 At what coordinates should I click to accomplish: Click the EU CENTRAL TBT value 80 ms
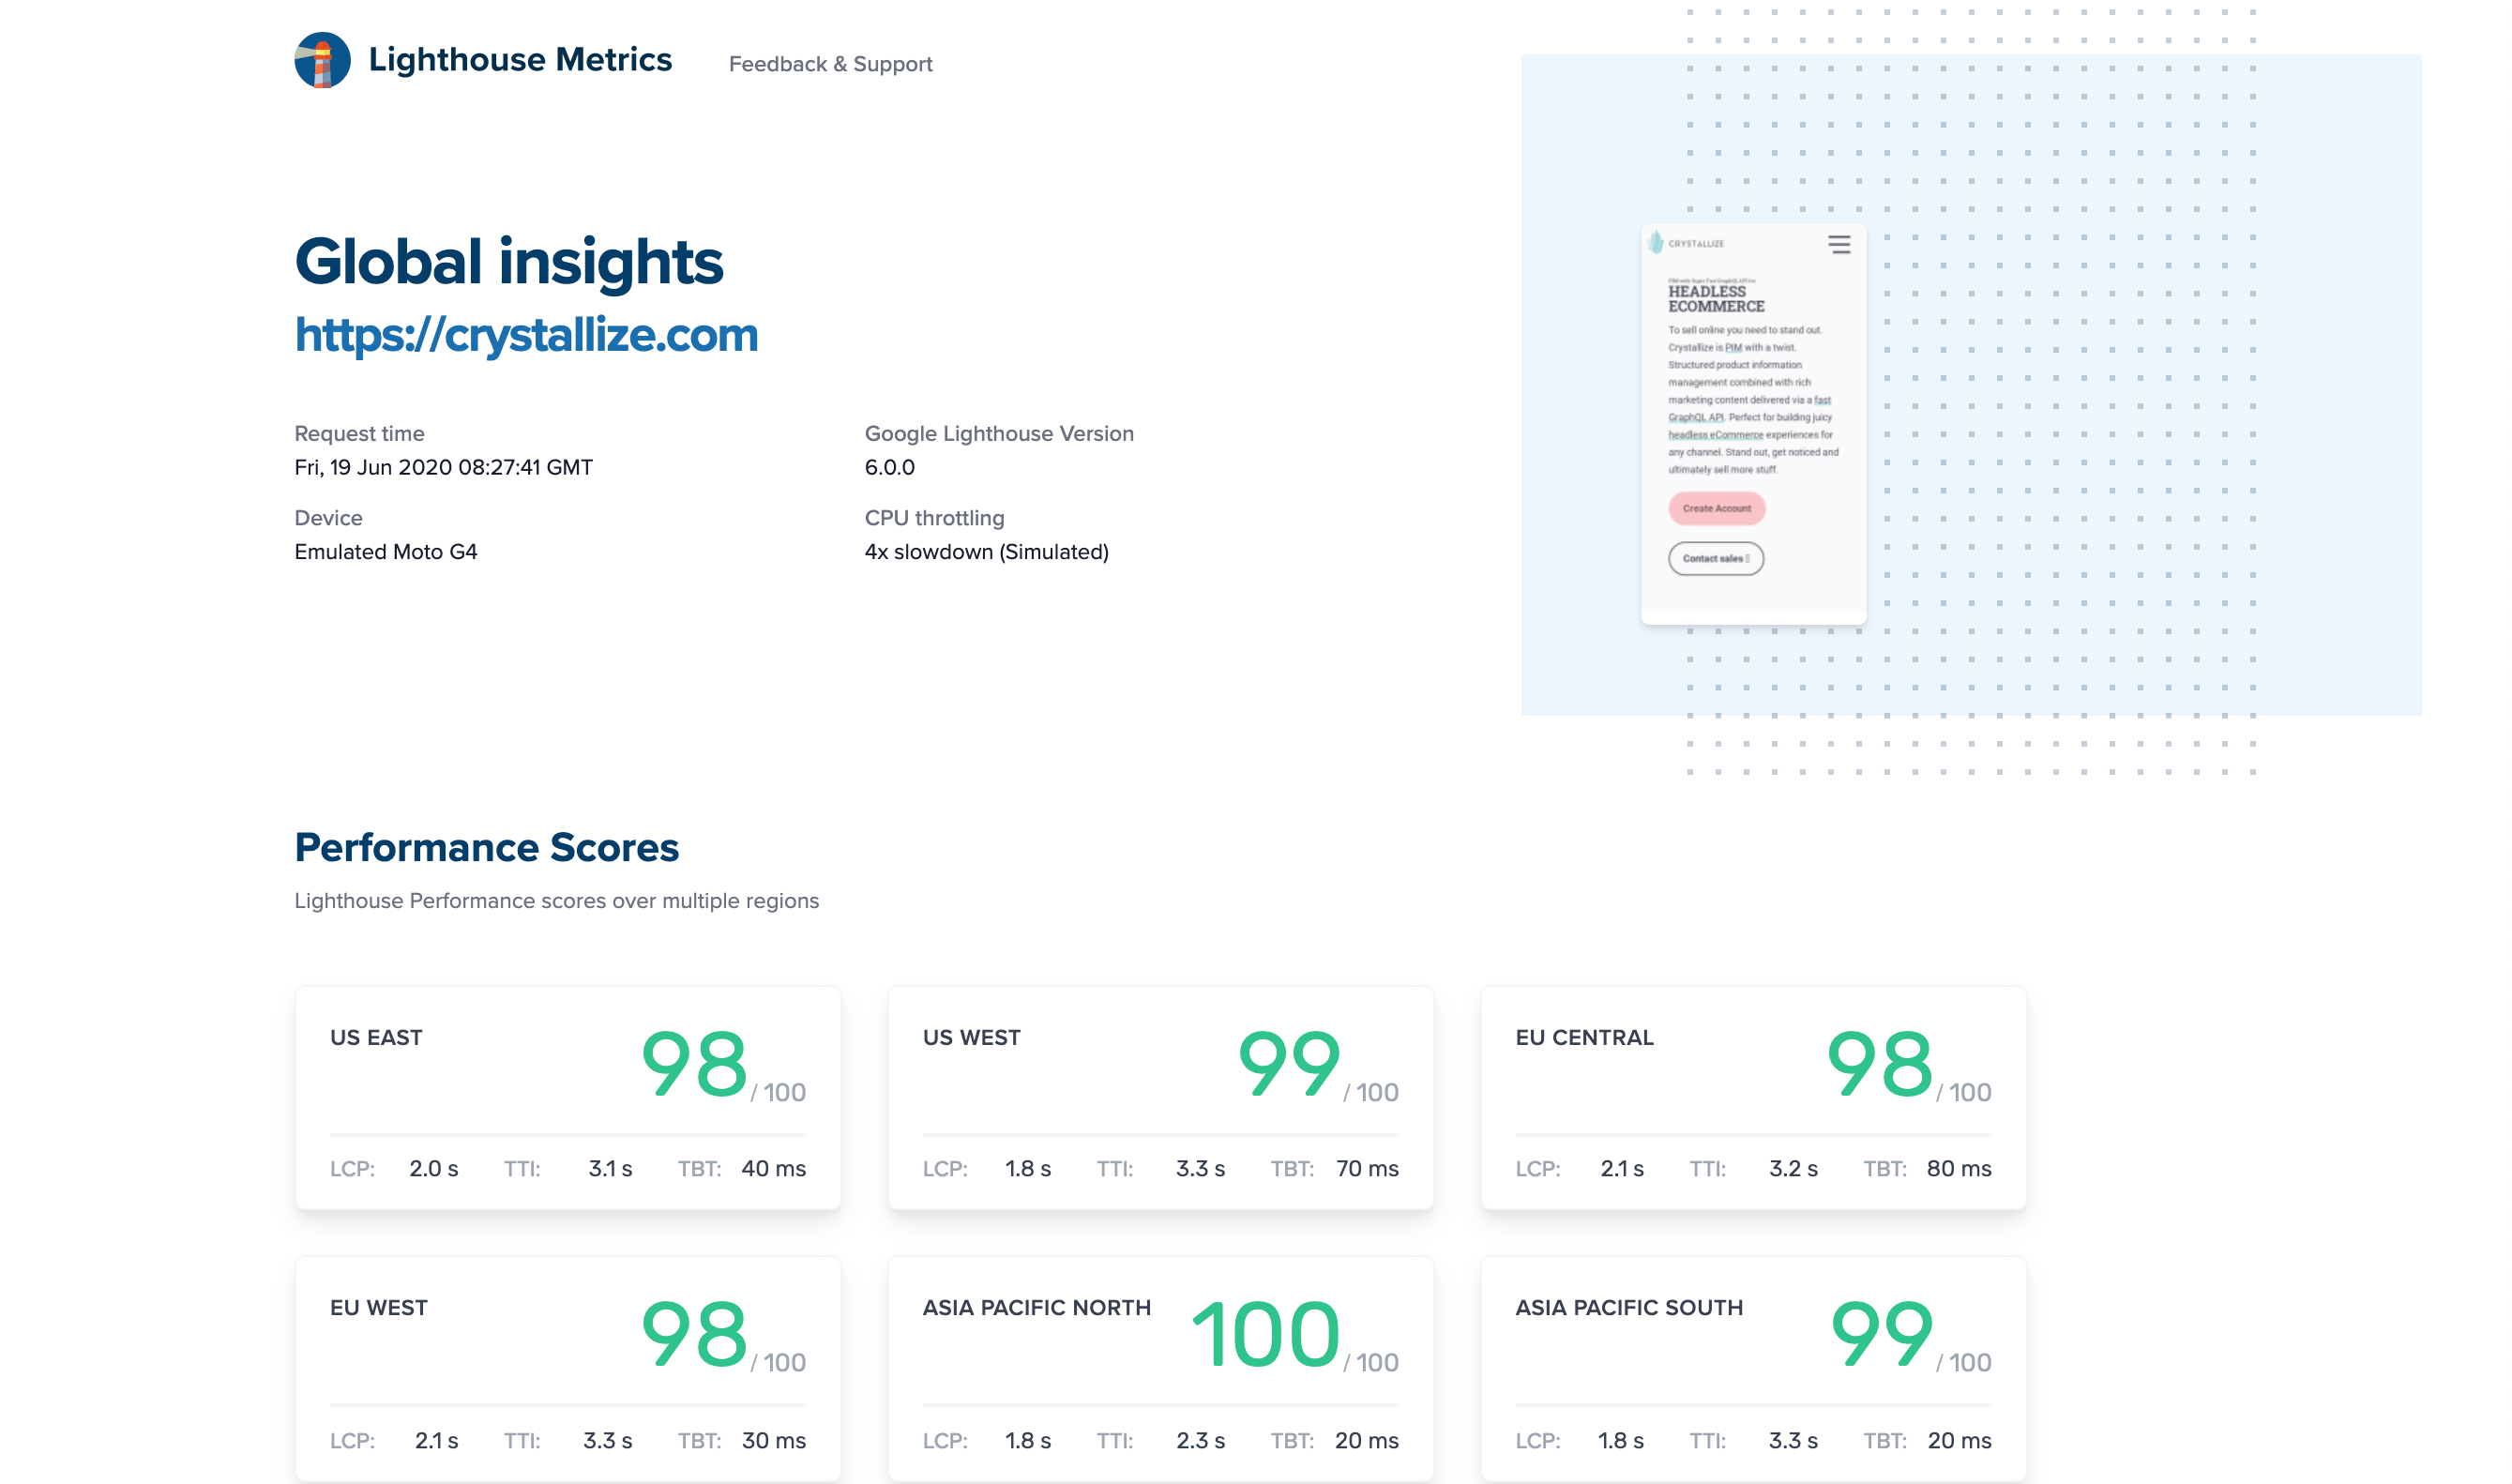point(1958,1168)
